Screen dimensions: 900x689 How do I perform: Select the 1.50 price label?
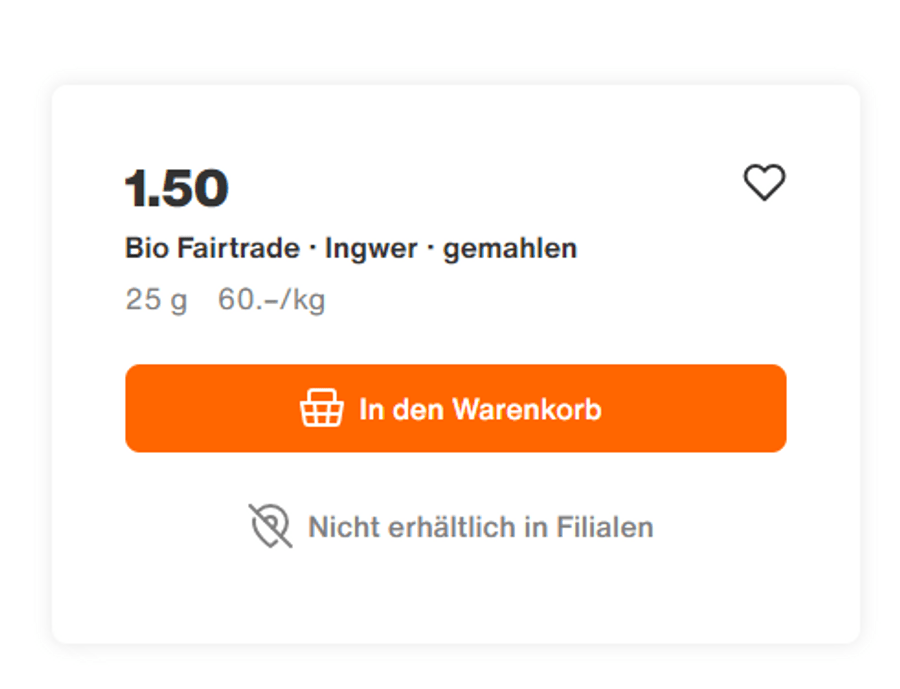coord(177,188)
